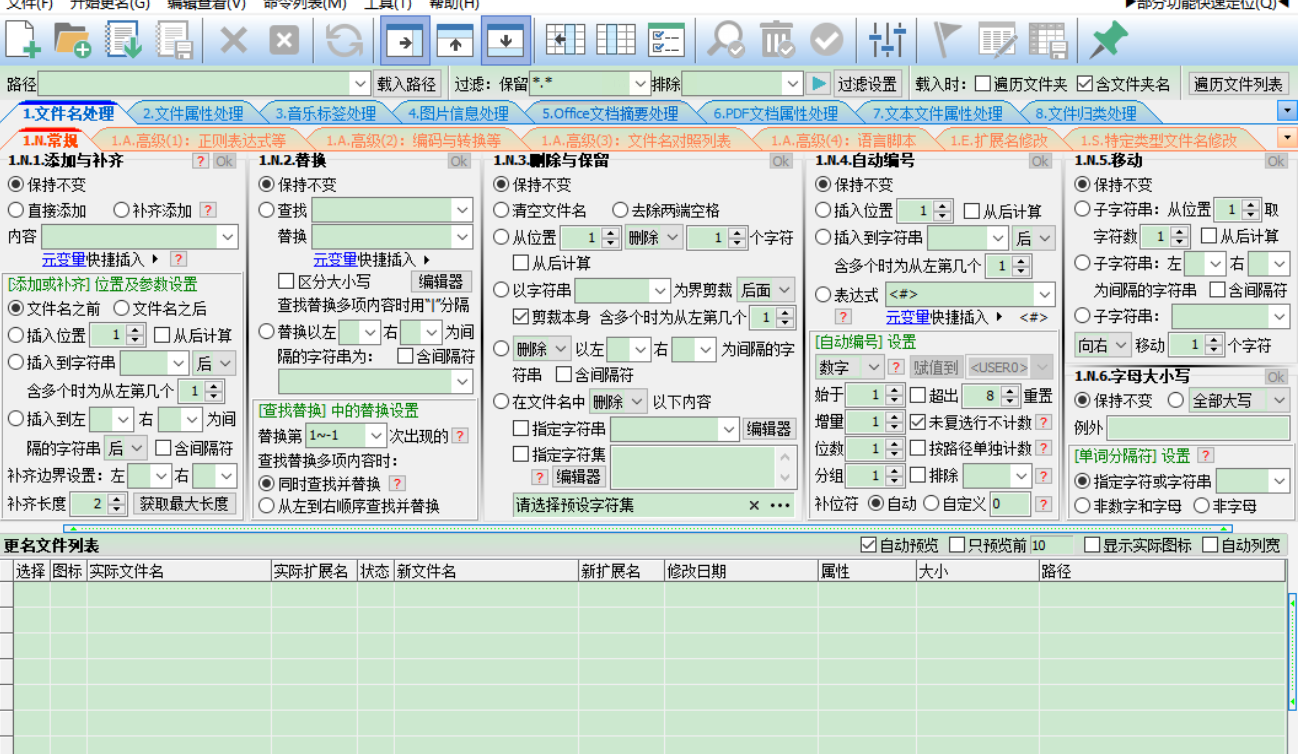Check the 区分大小写 option

coord(286,282)
